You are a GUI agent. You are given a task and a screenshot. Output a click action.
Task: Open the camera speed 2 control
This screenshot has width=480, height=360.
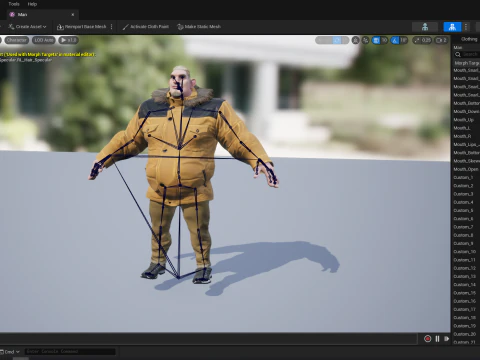pos(442,40)
